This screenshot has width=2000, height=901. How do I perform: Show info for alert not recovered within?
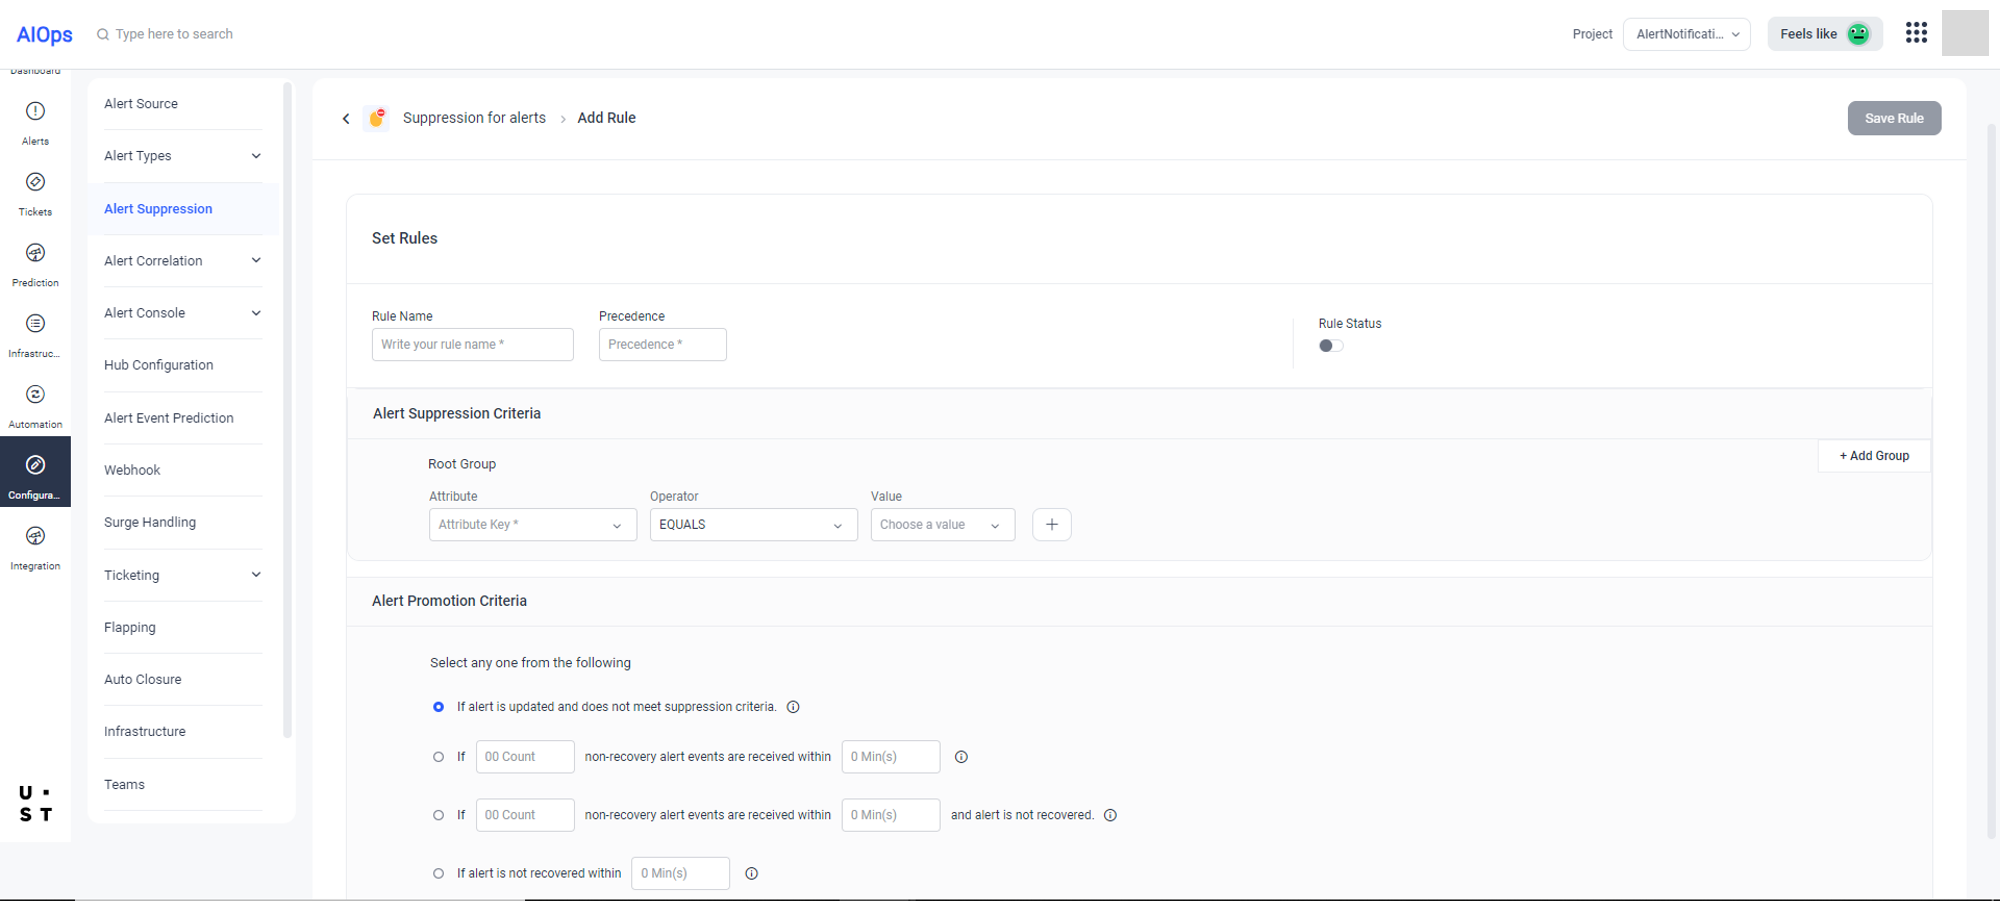752,874
